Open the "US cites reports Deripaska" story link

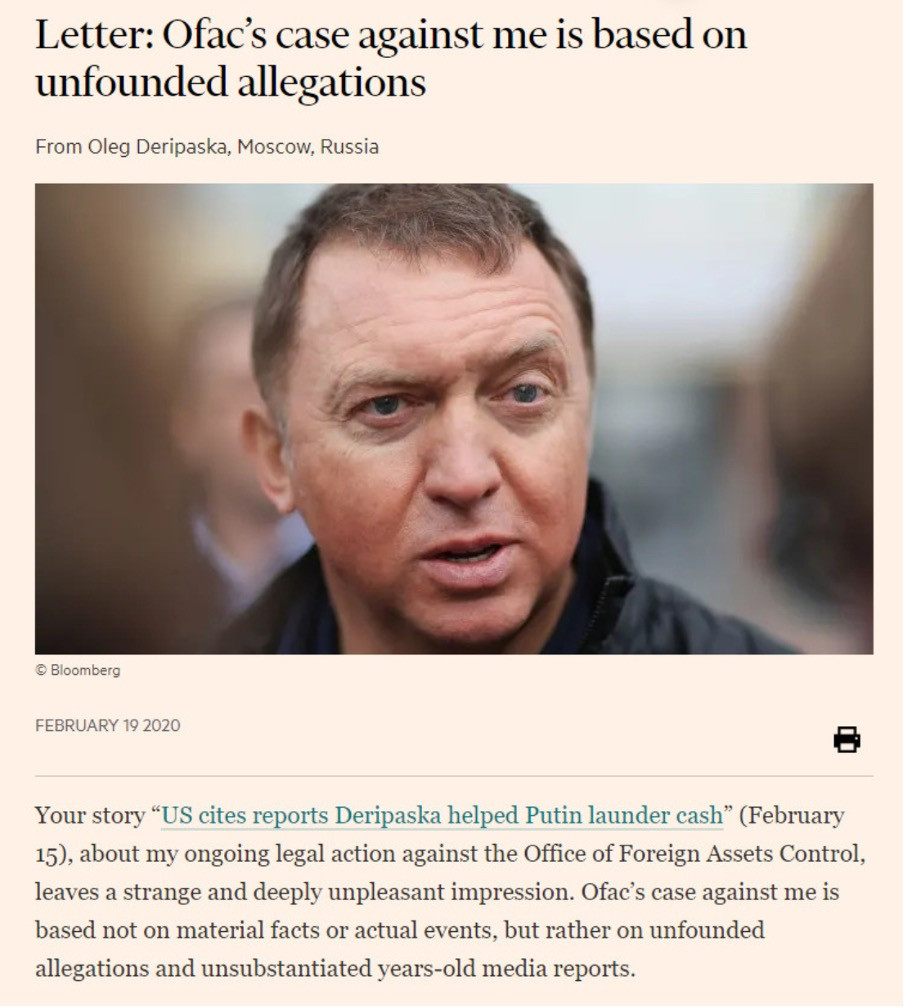pos(441,816)
